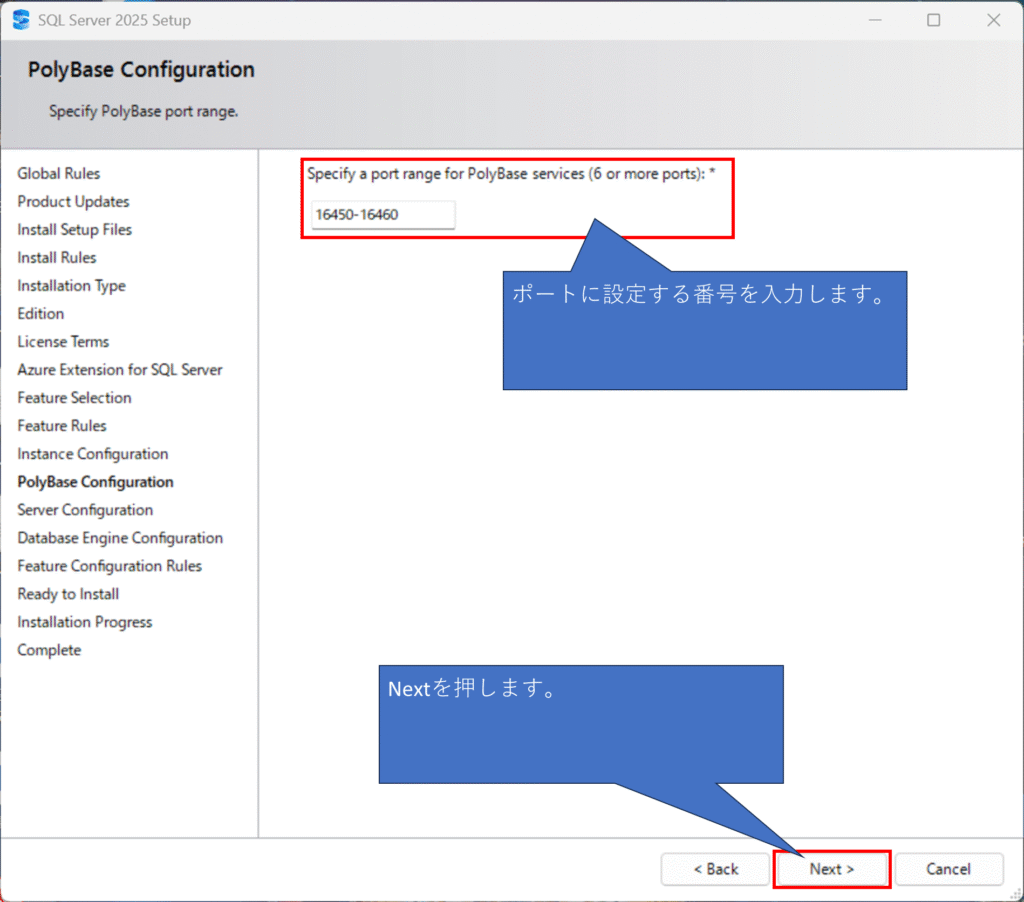This screenshot has height=902, width=1024.
Task: Select the Install Rules step
Action: (57, 258)
